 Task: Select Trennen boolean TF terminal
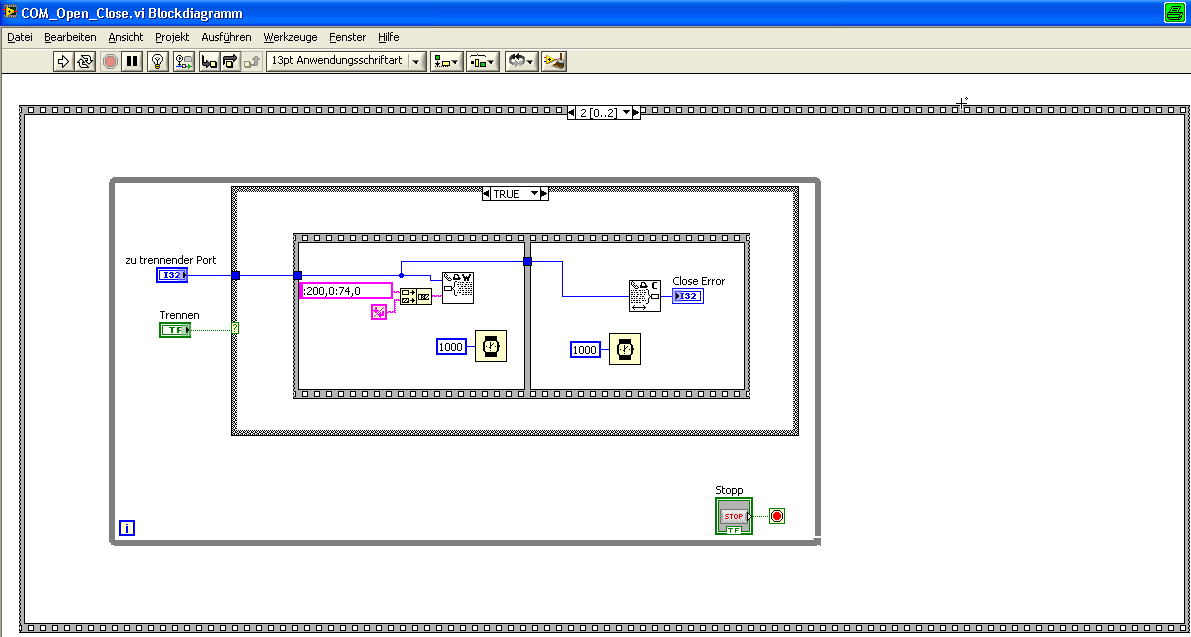[x=175, y=330]
